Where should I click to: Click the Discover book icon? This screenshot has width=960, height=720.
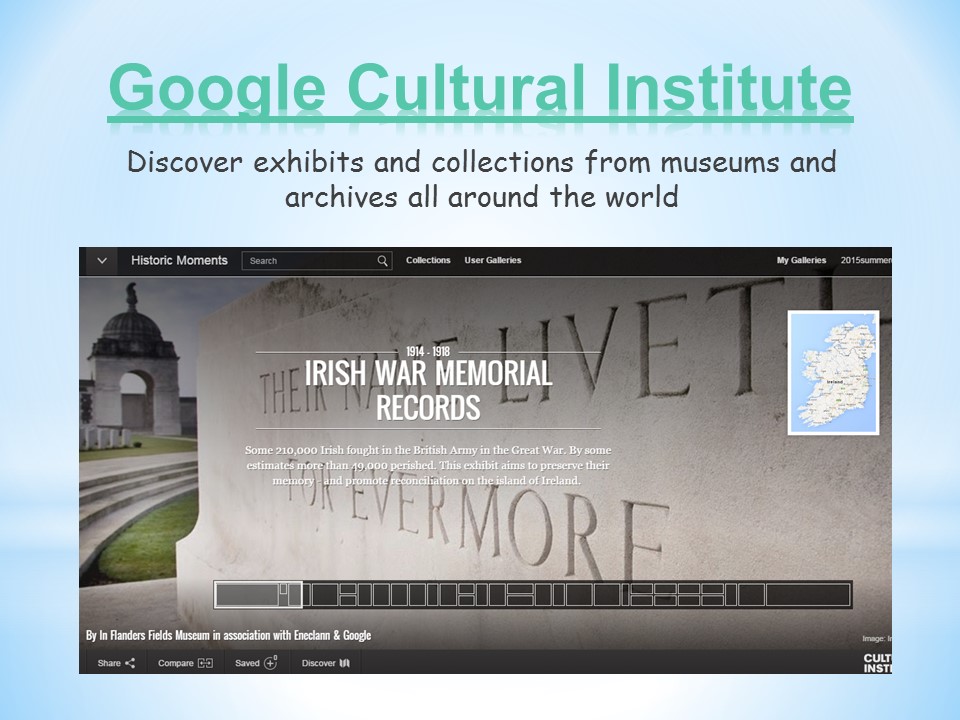pos(345,663)
